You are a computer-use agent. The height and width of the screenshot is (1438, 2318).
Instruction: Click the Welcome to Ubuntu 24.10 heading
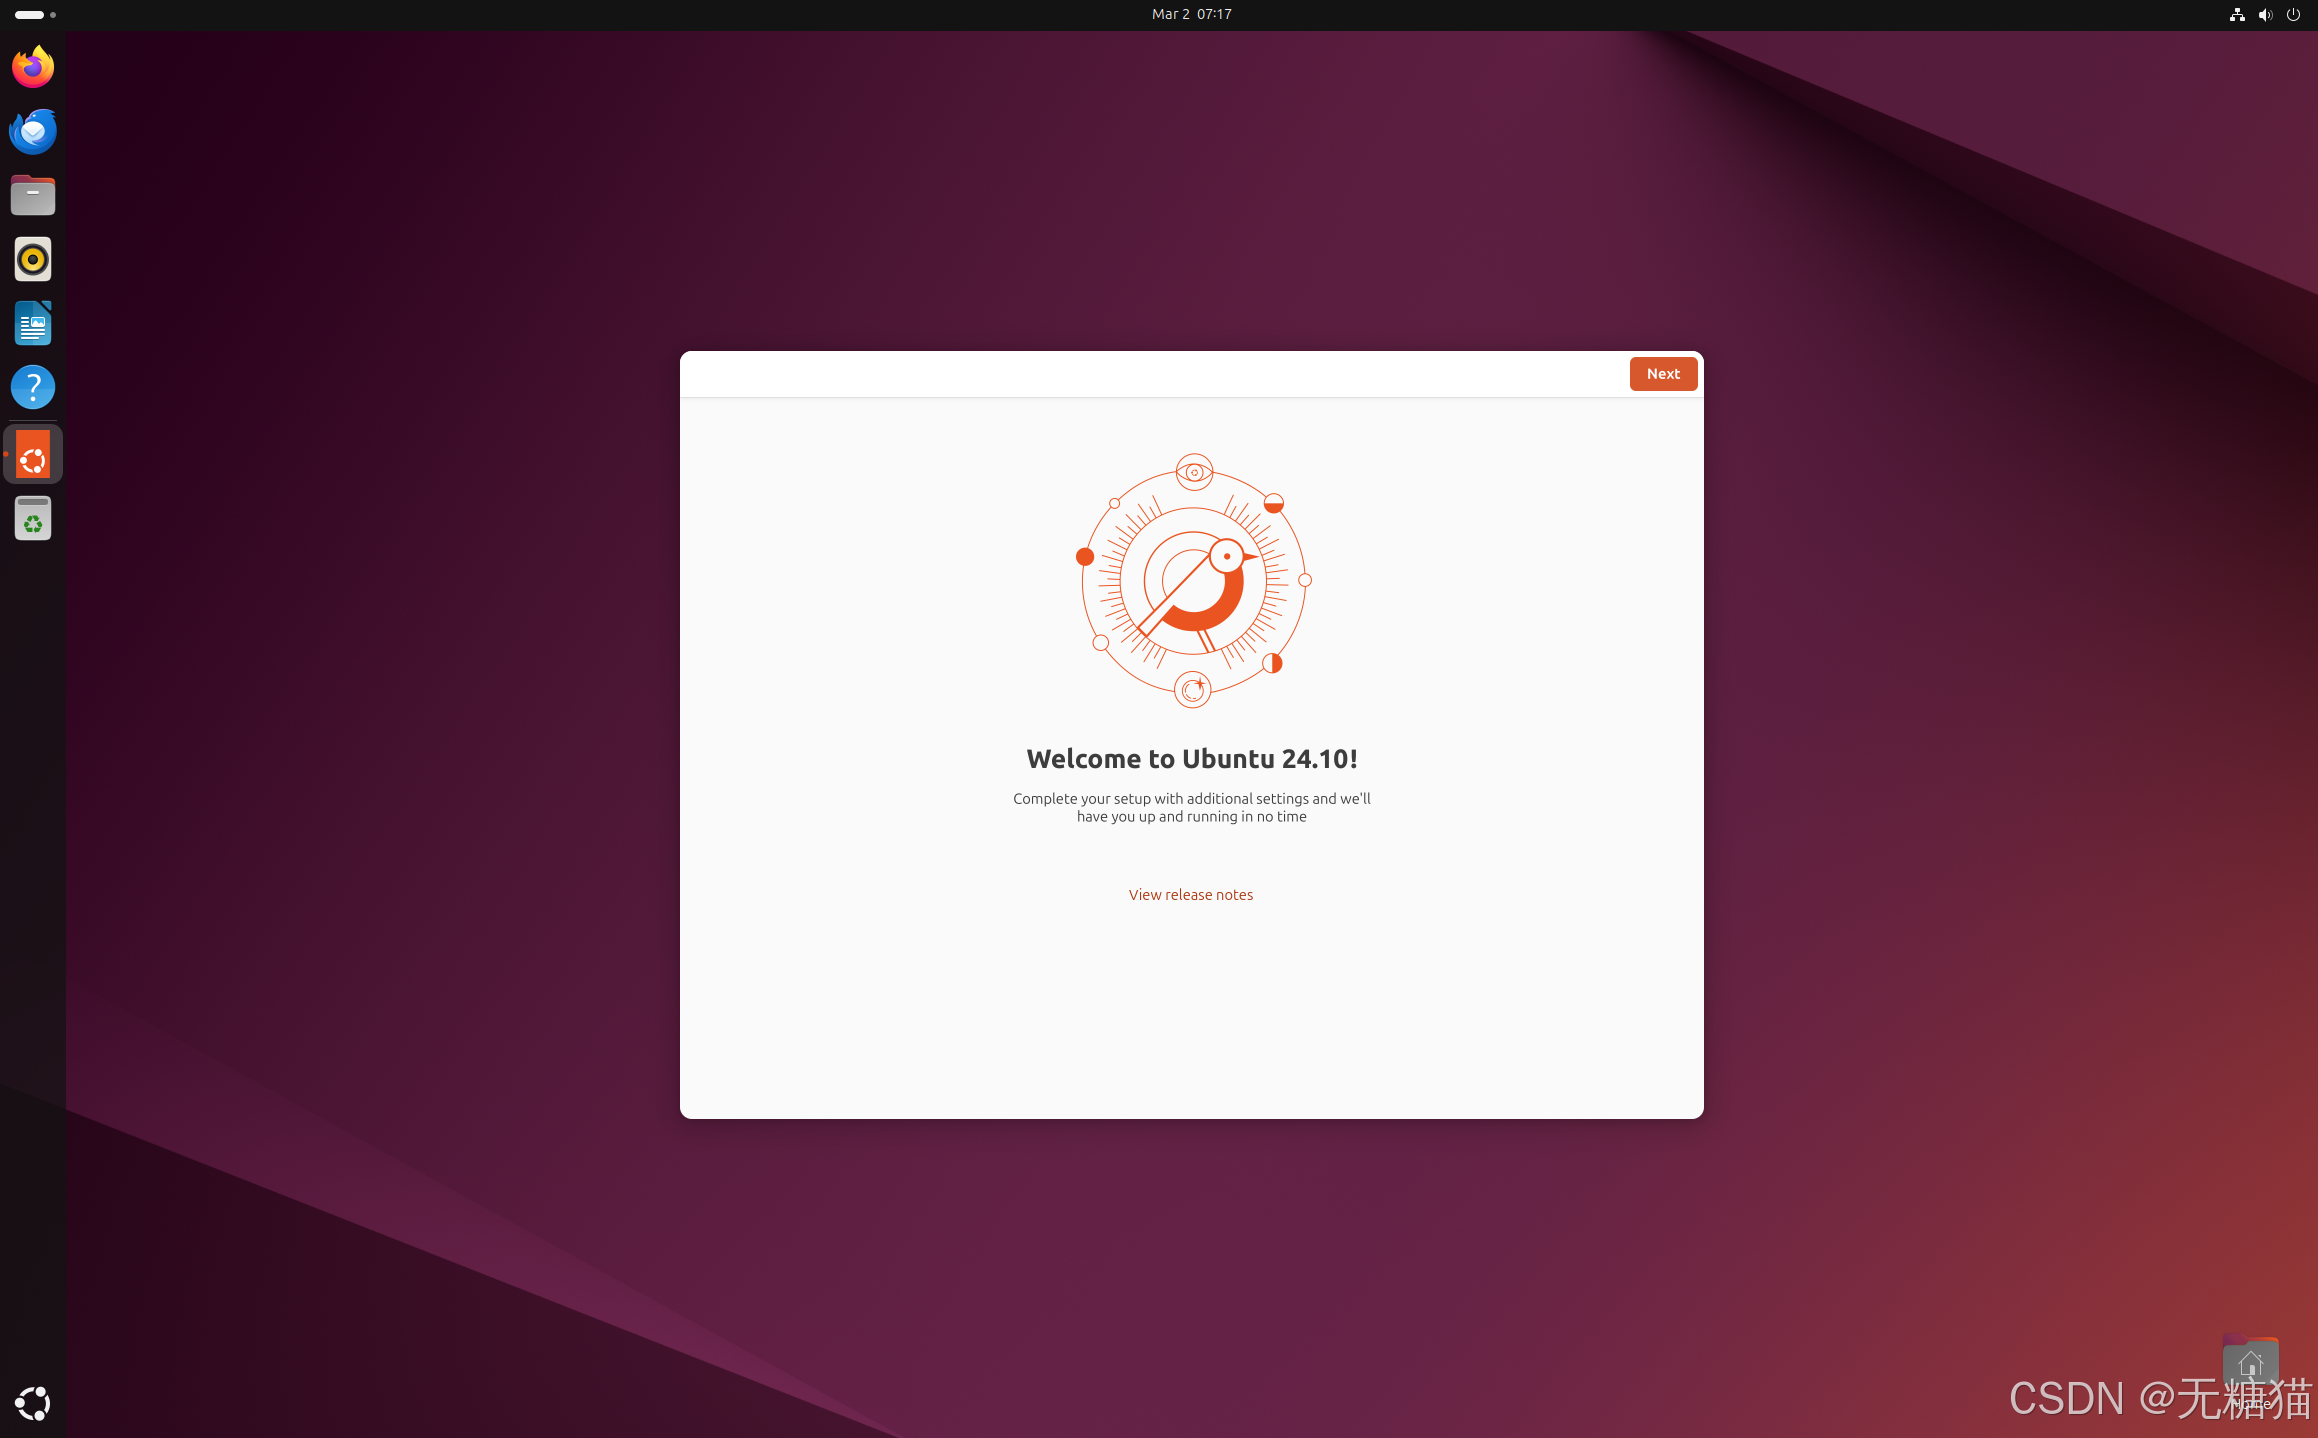pos(1191,759)
